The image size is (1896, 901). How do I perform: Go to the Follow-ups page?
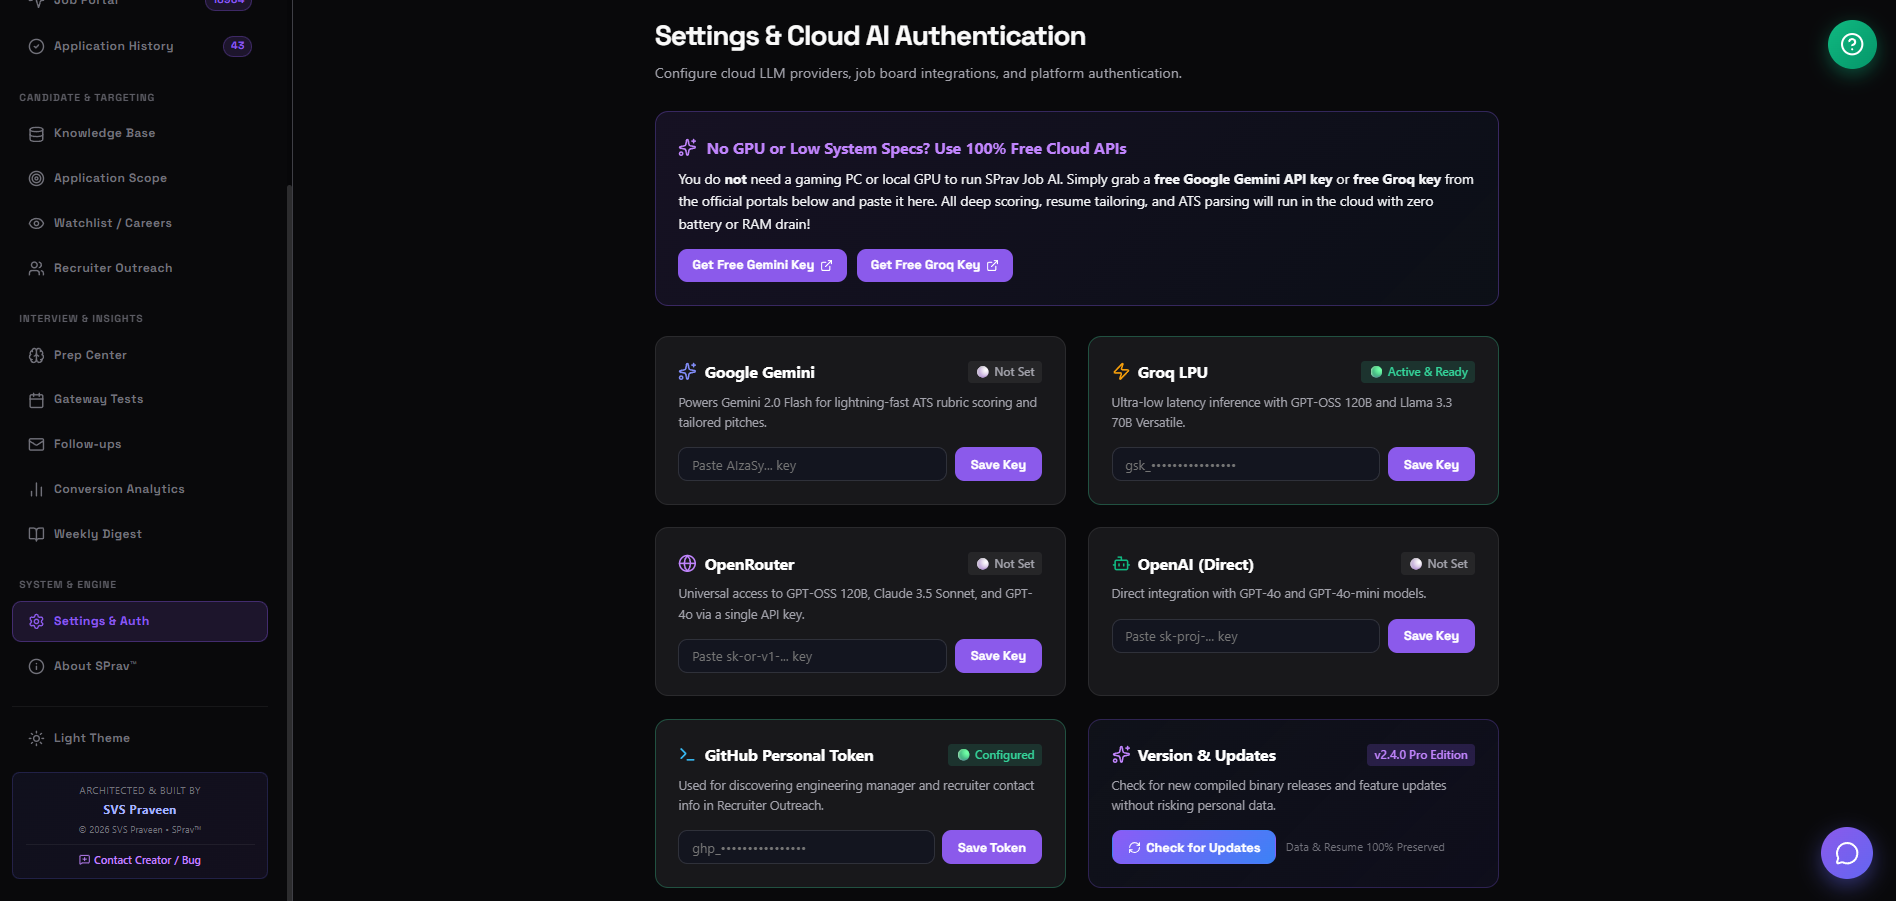[x=140, y=444]
